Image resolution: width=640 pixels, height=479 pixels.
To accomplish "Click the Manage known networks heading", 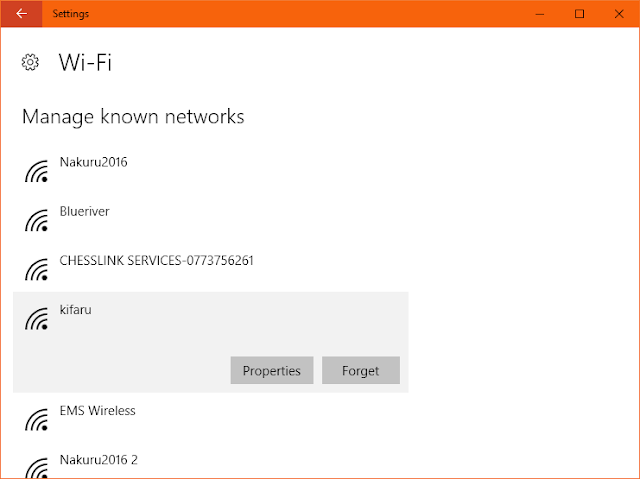I will [133, 117].
